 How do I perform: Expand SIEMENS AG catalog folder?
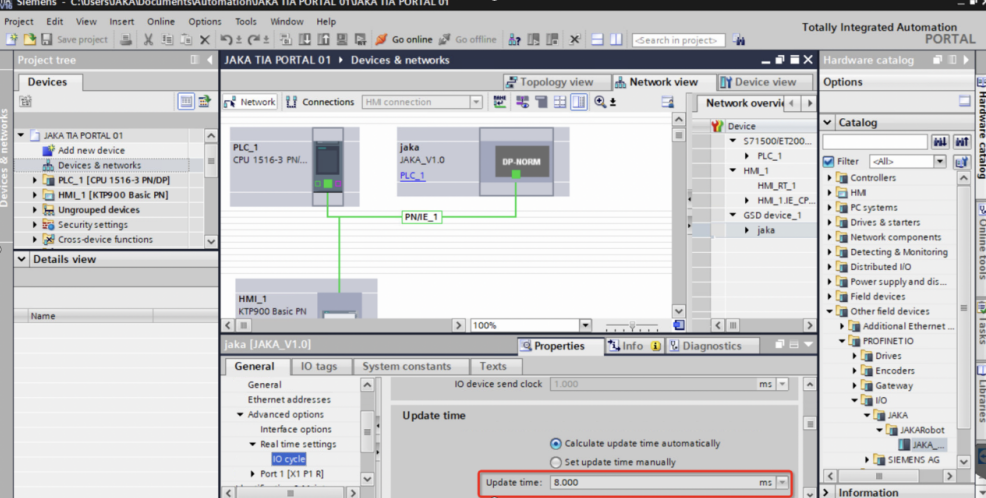point(867,460)
